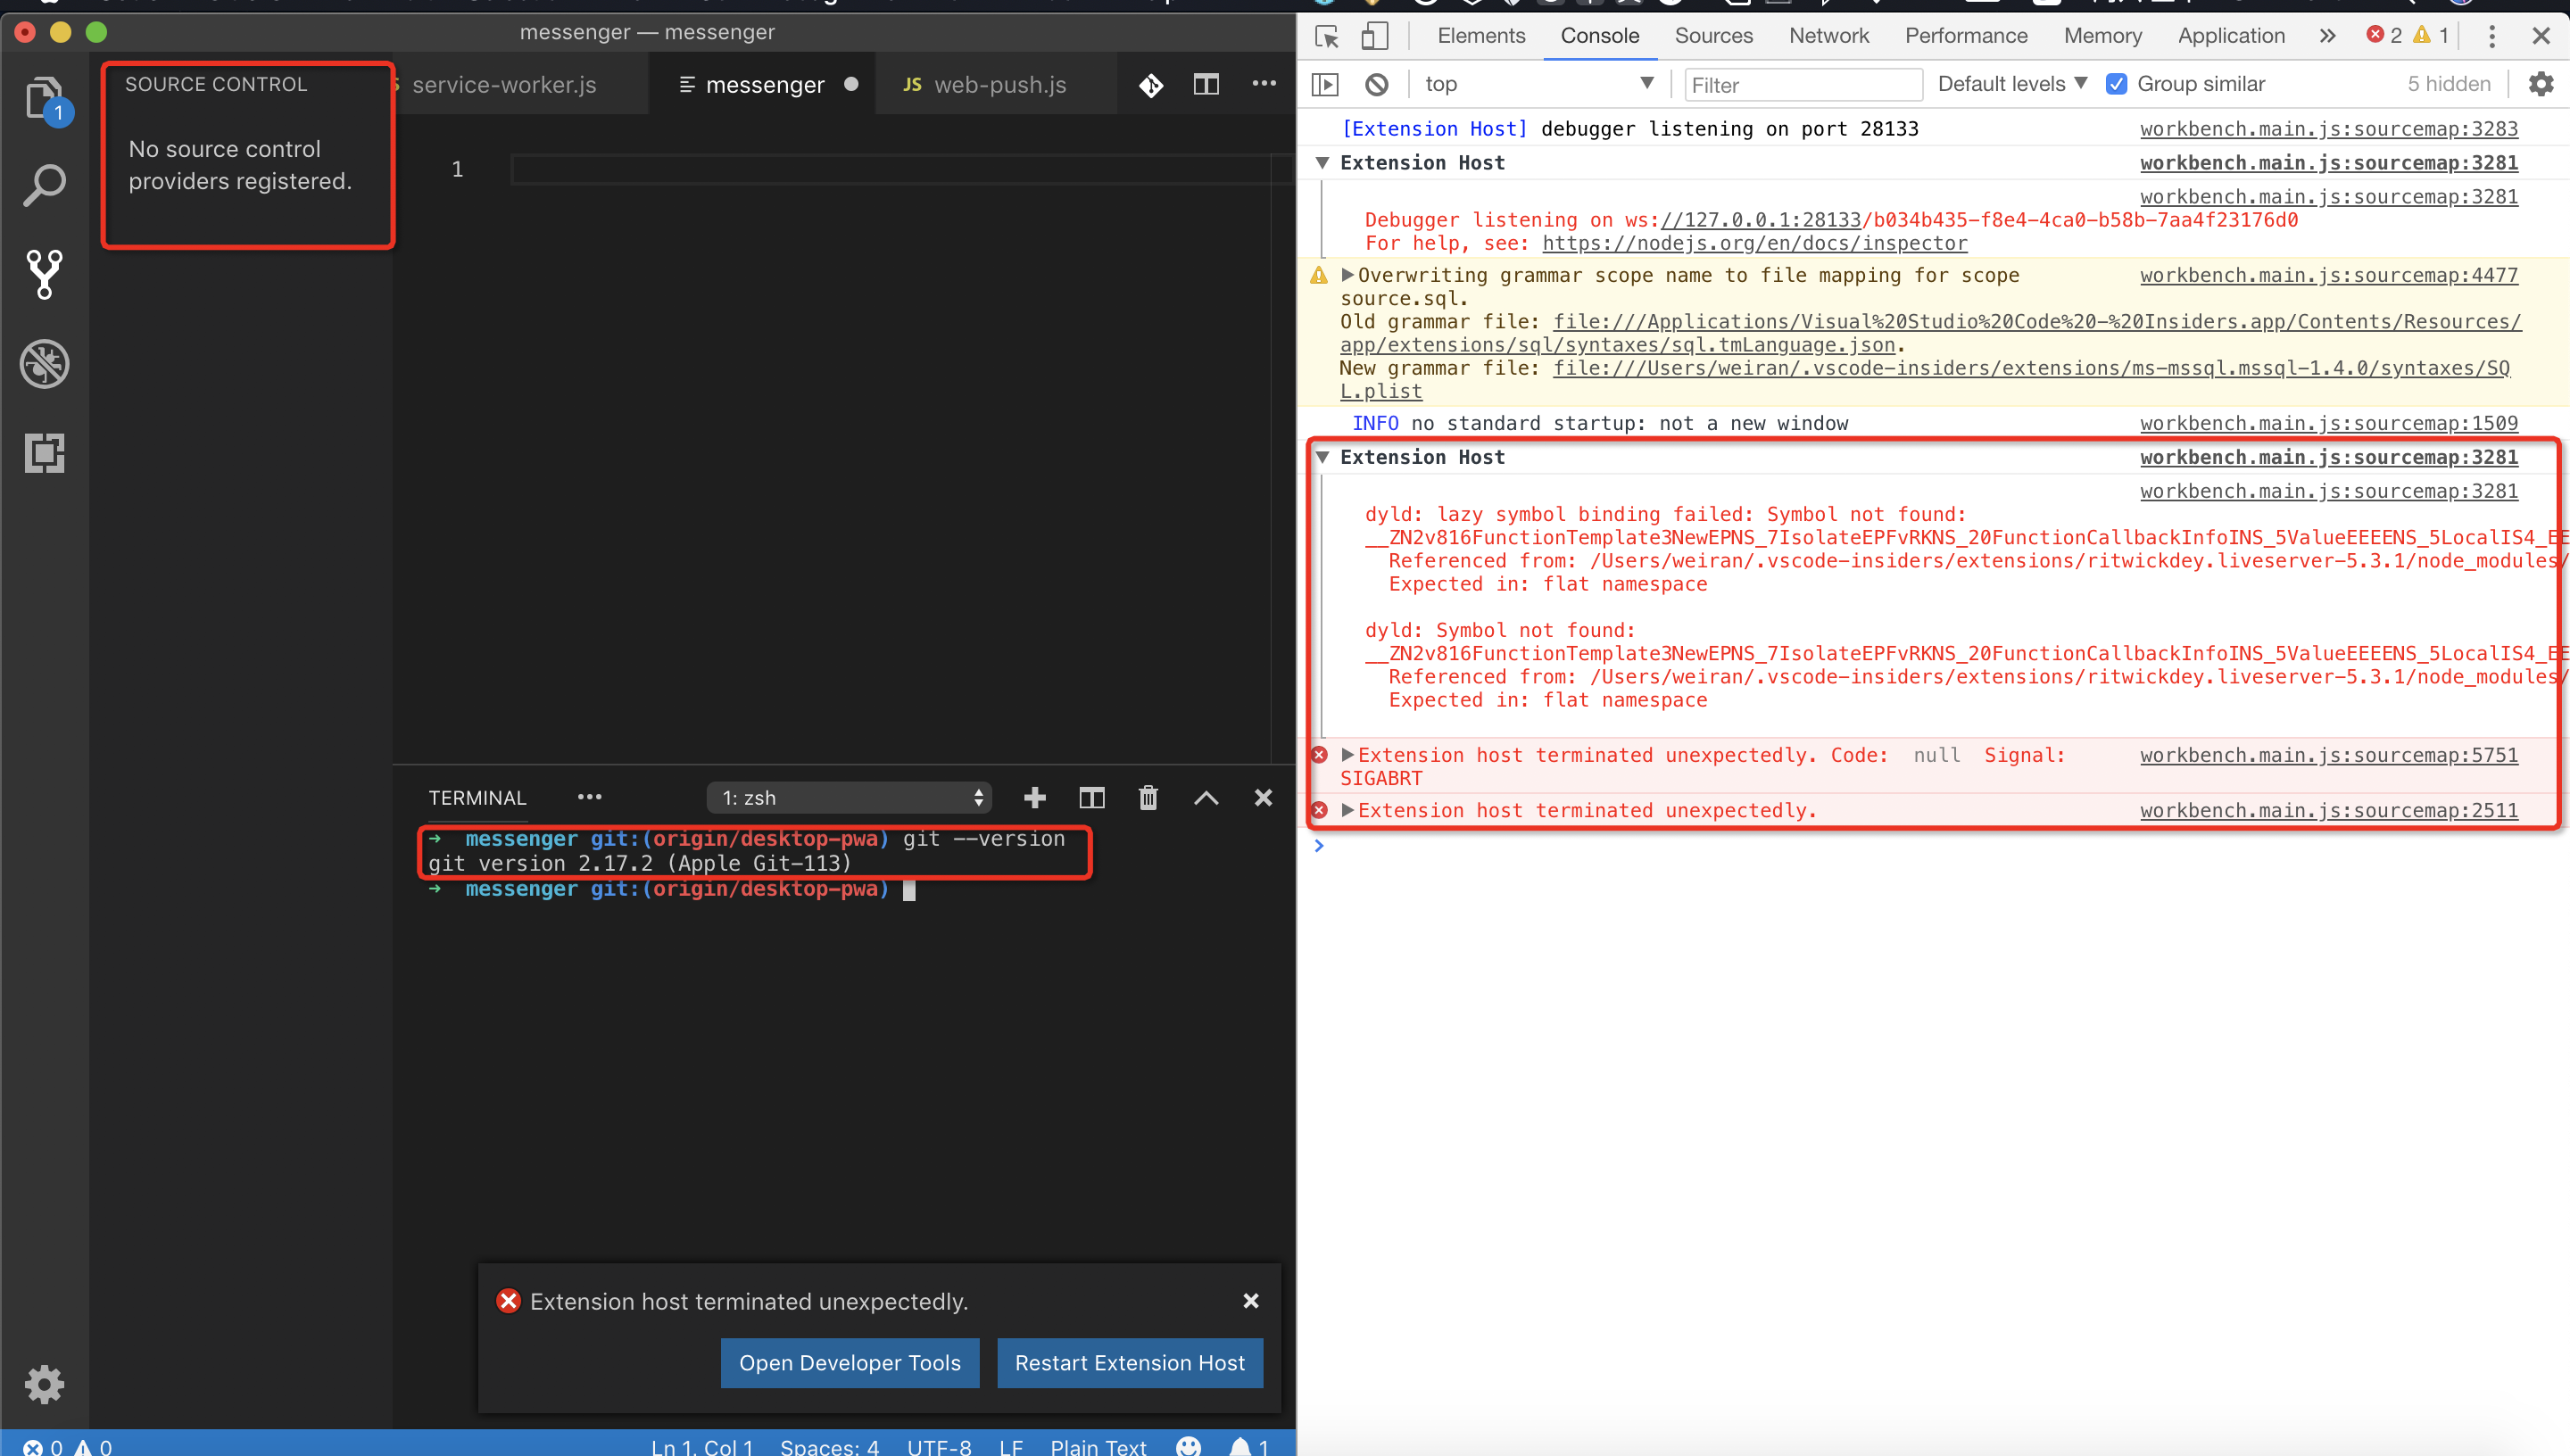This screenshot has height=1456, width=2570.
Task: Open the 1: zsh terminal selector
Action: 849,797
